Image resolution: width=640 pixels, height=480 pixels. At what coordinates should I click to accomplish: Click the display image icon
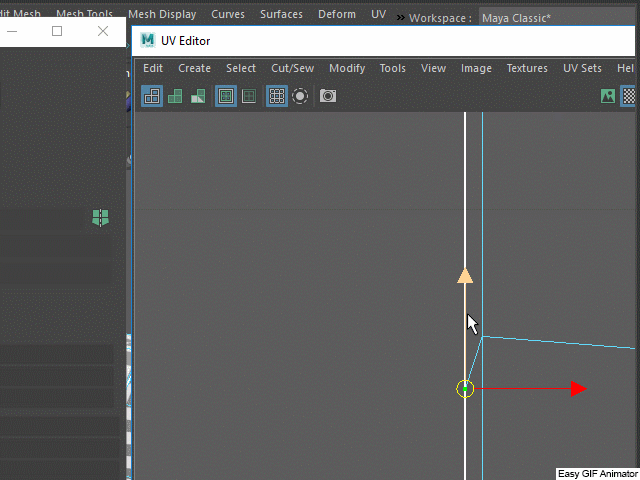608,96
